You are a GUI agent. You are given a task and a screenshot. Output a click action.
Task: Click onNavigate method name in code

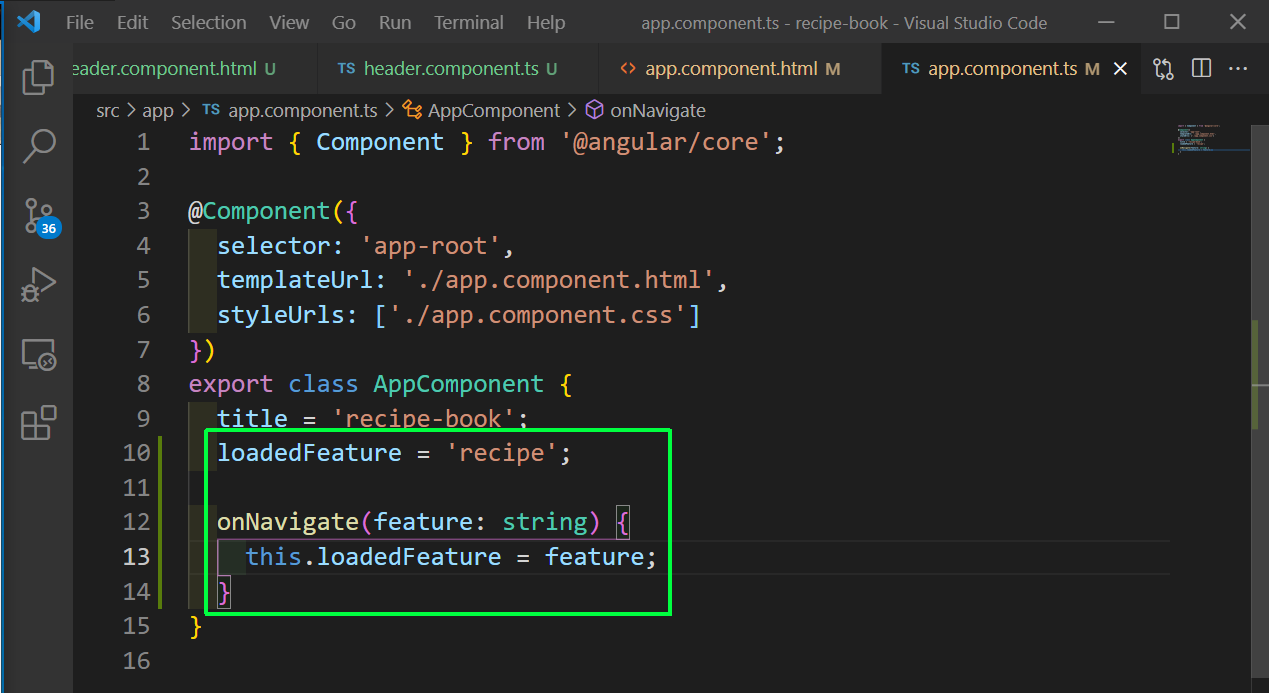point(288,522)
